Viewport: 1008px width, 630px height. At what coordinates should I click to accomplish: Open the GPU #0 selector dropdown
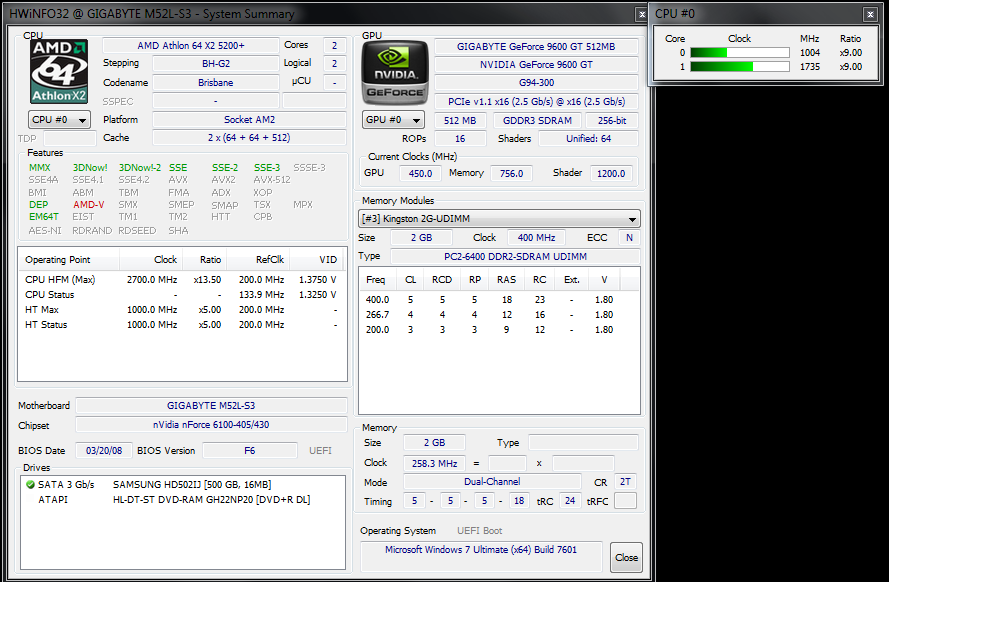pyautogui.click(x=393, y=120)
